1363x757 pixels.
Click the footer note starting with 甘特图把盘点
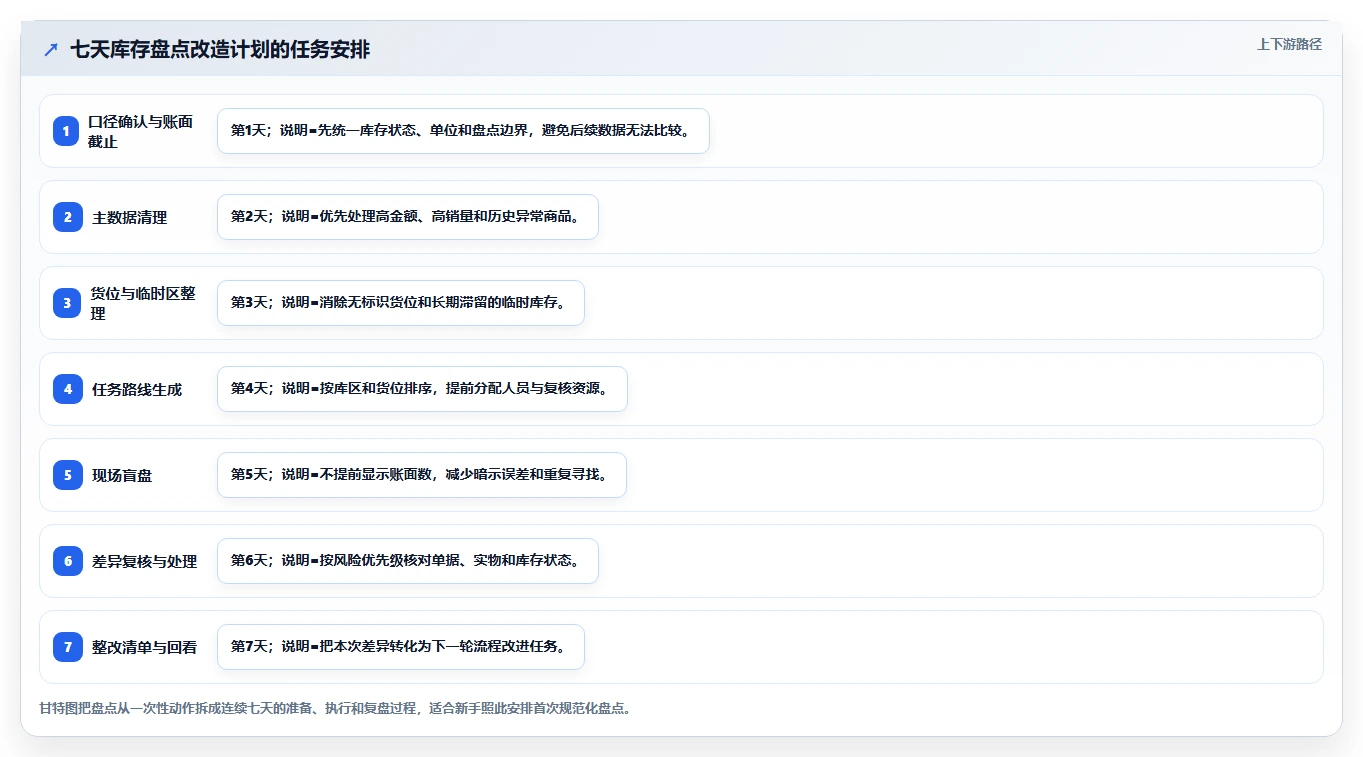point(335,708)
